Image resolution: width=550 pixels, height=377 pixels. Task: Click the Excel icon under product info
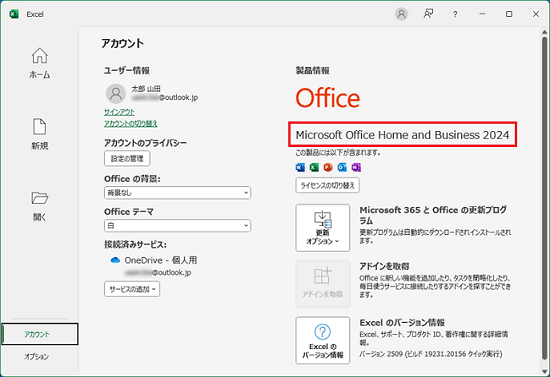(314, 168)
